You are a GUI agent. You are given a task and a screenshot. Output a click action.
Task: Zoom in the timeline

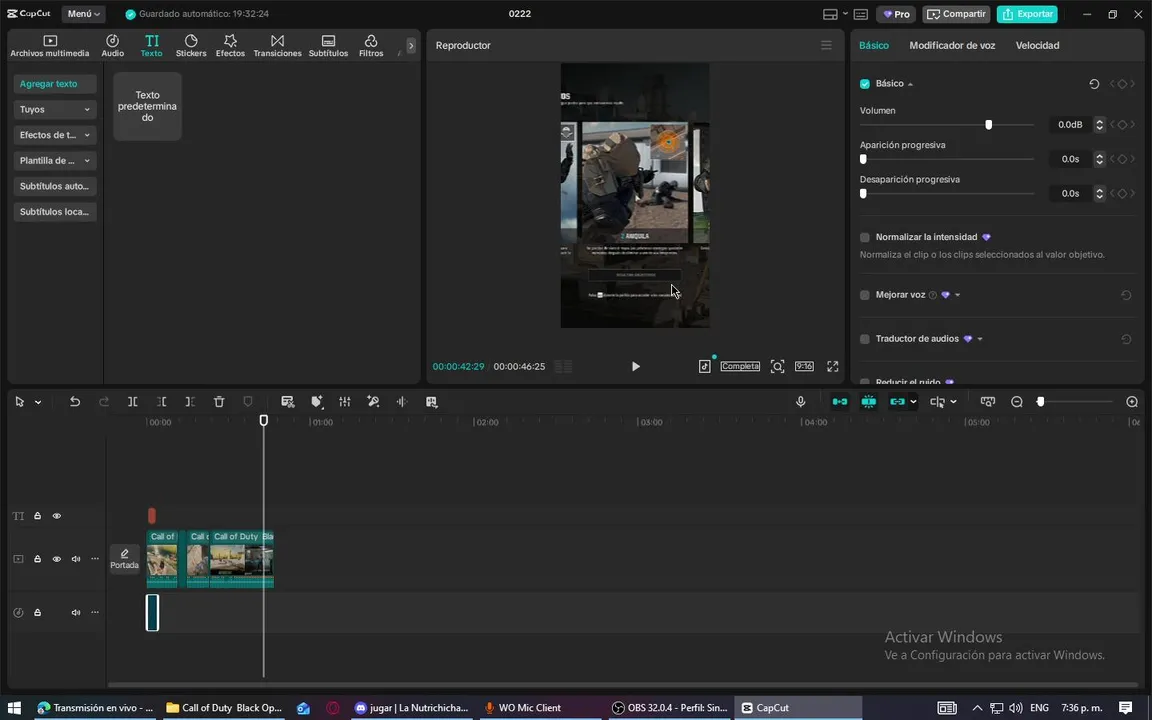1132,402
